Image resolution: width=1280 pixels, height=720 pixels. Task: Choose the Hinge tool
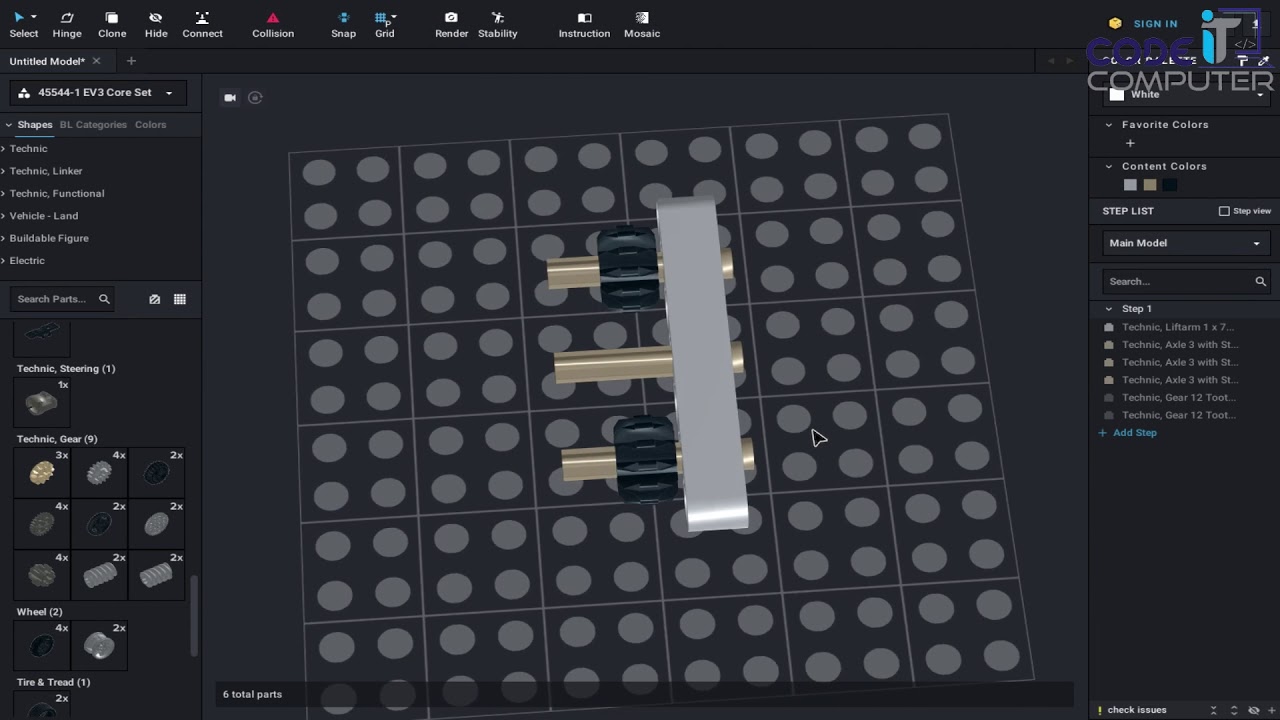(67, 24)
